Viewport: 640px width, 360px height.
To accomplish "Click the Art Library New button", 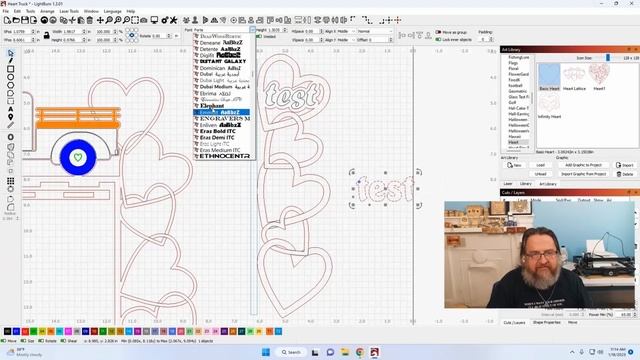I will pos(514,165).
